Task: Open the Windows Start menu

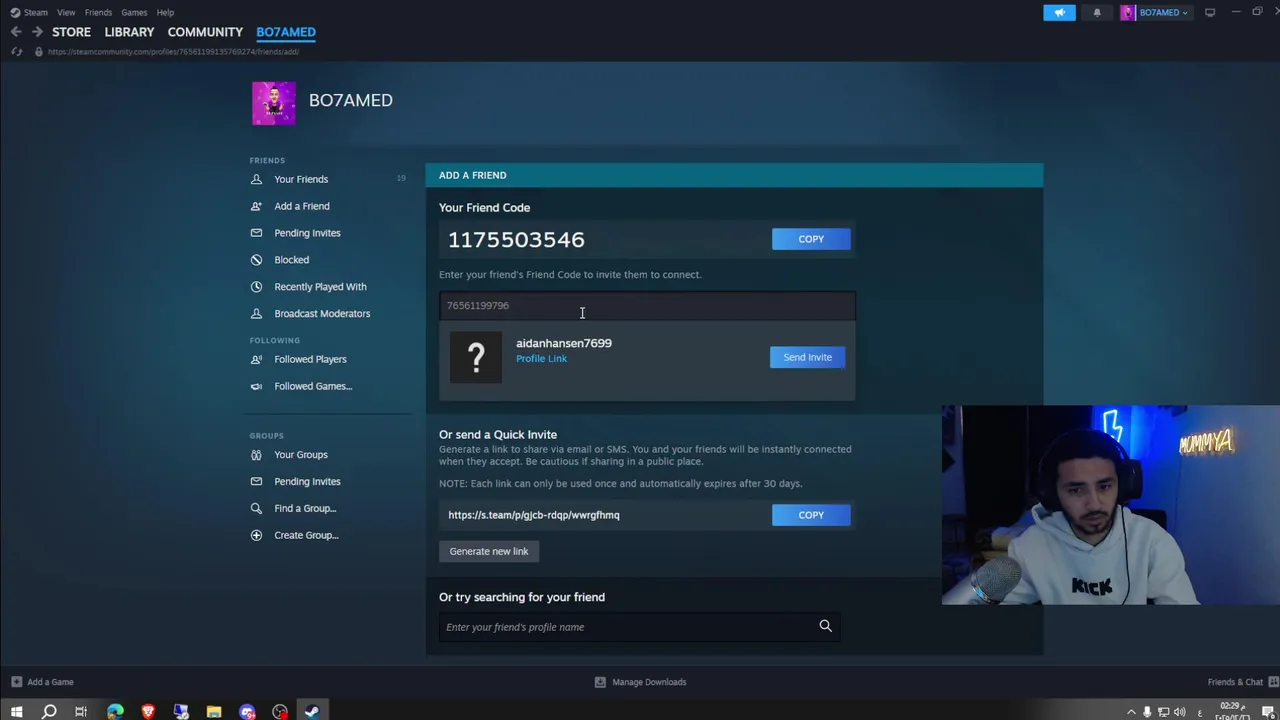Action: [16, 712]
